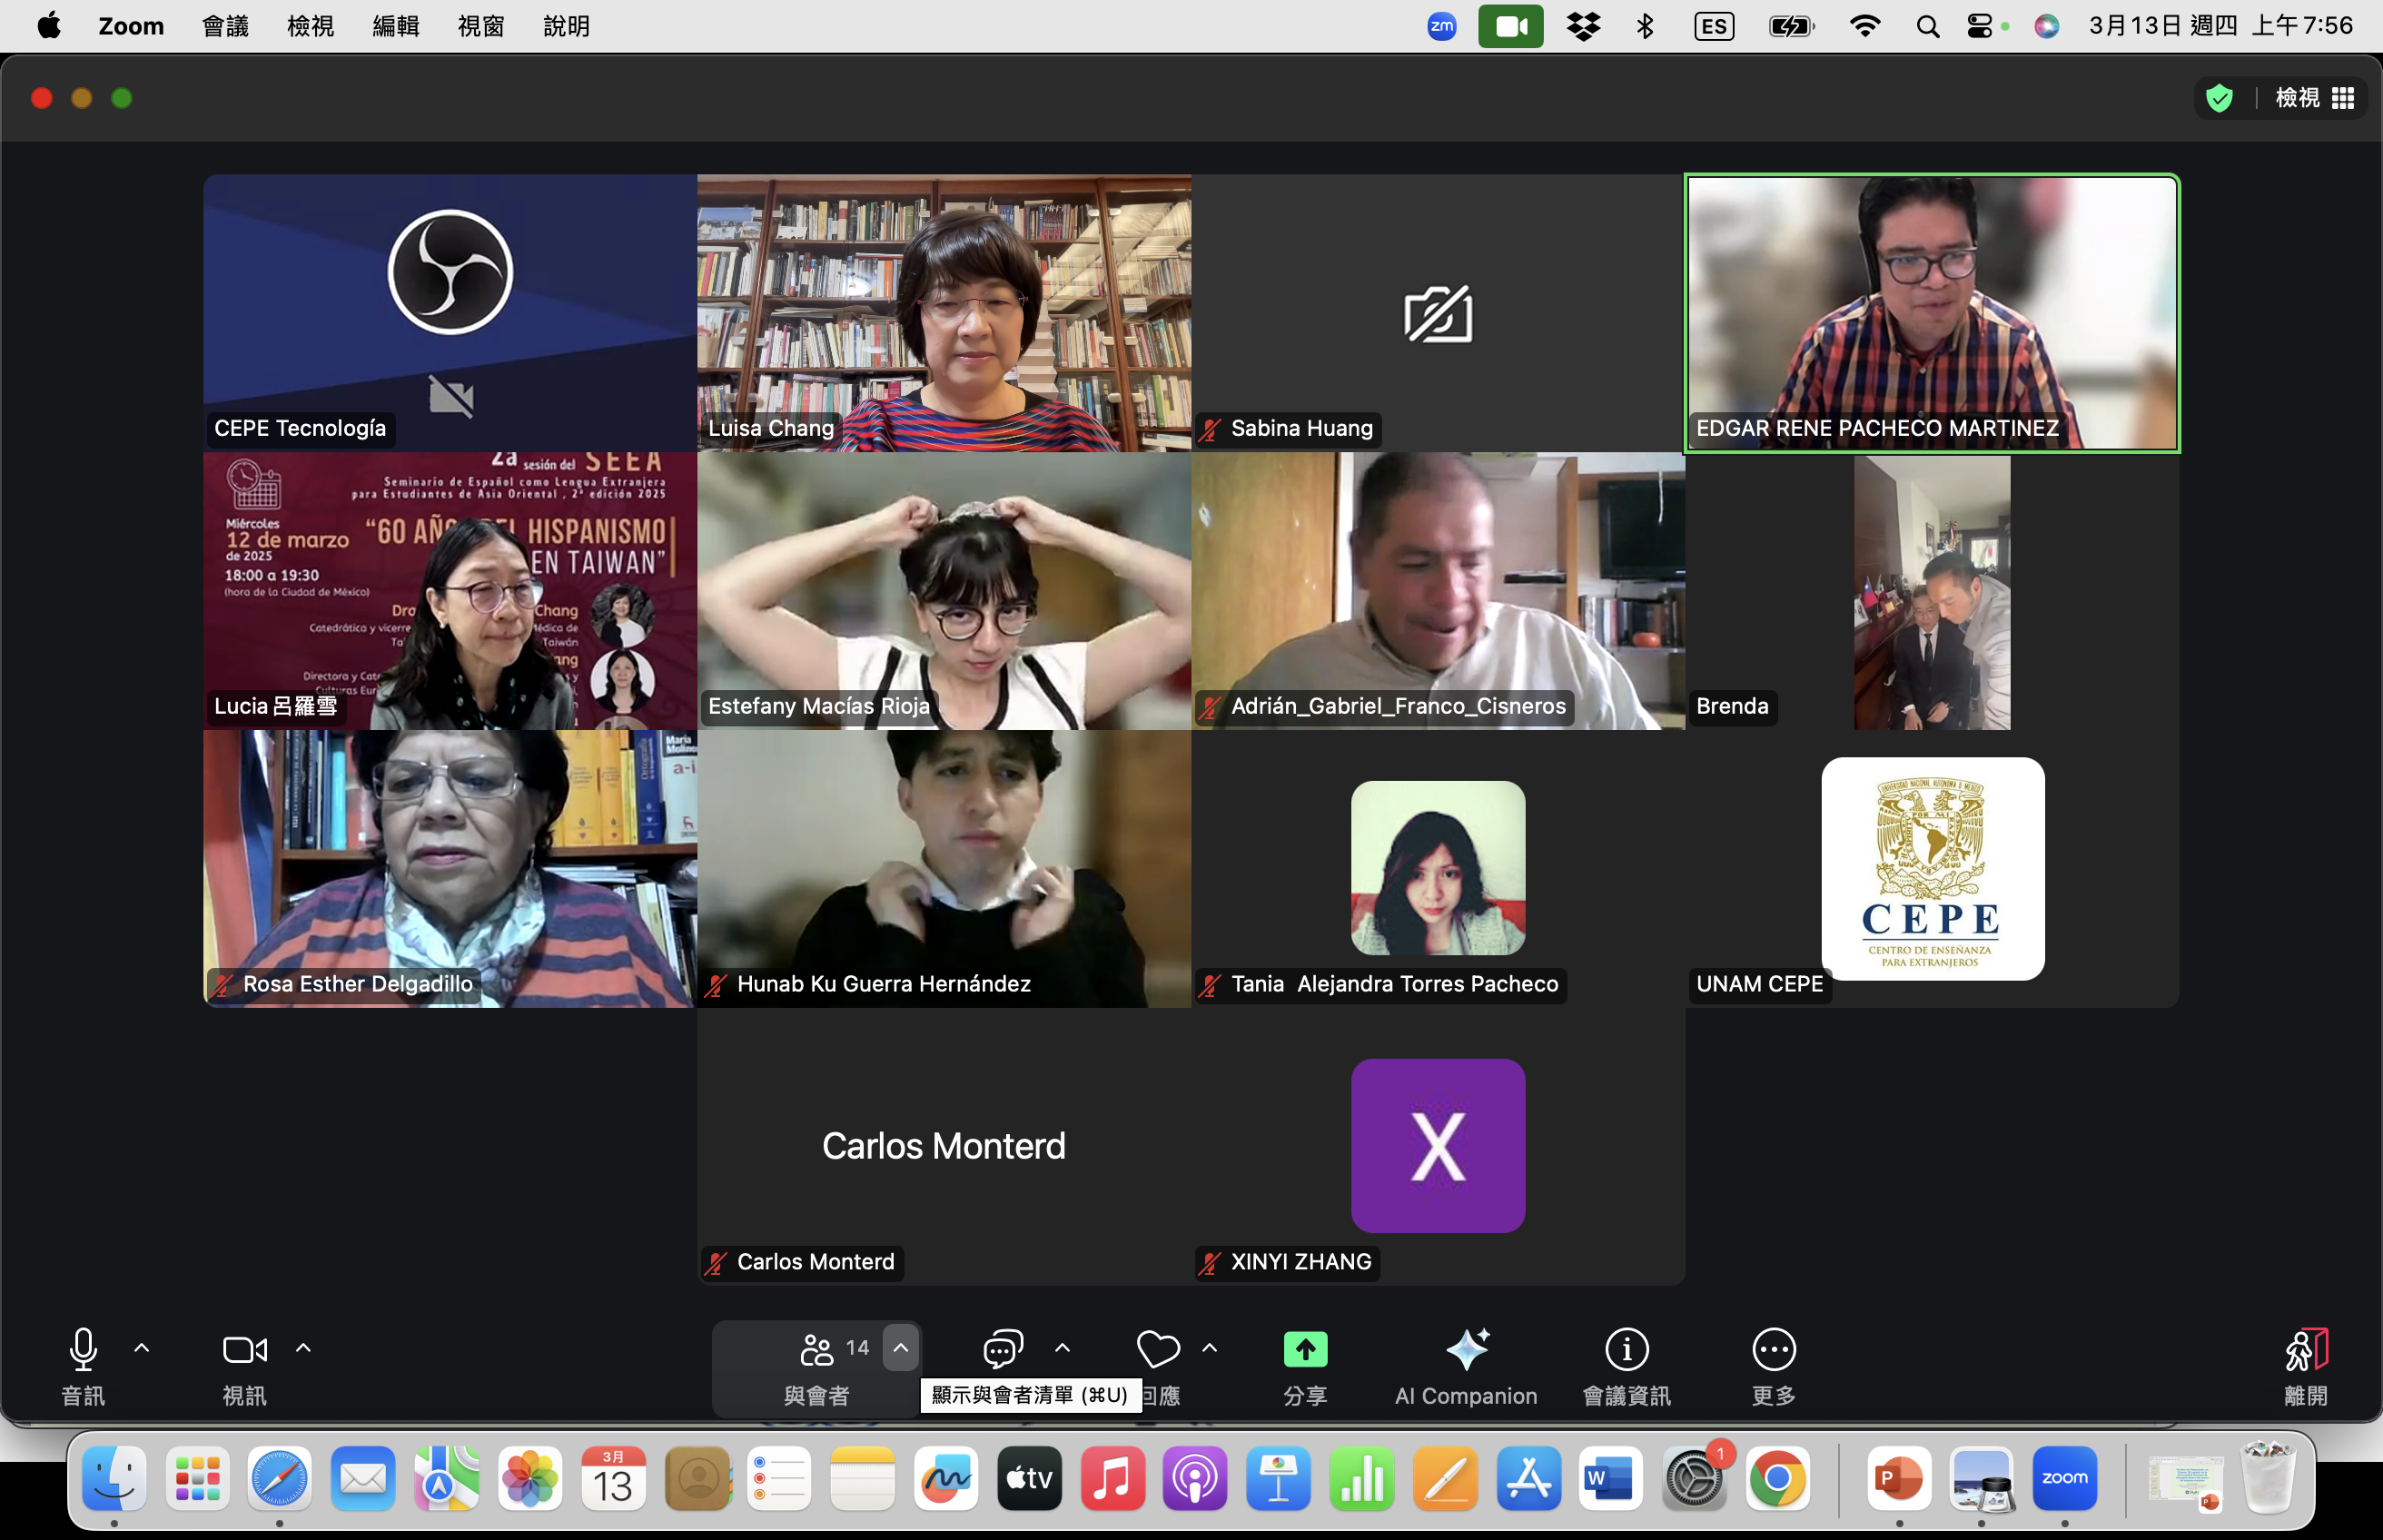The image size is (2383, 1540).
Task: Open the date and time in menu bar
Action: [2220, 26]
